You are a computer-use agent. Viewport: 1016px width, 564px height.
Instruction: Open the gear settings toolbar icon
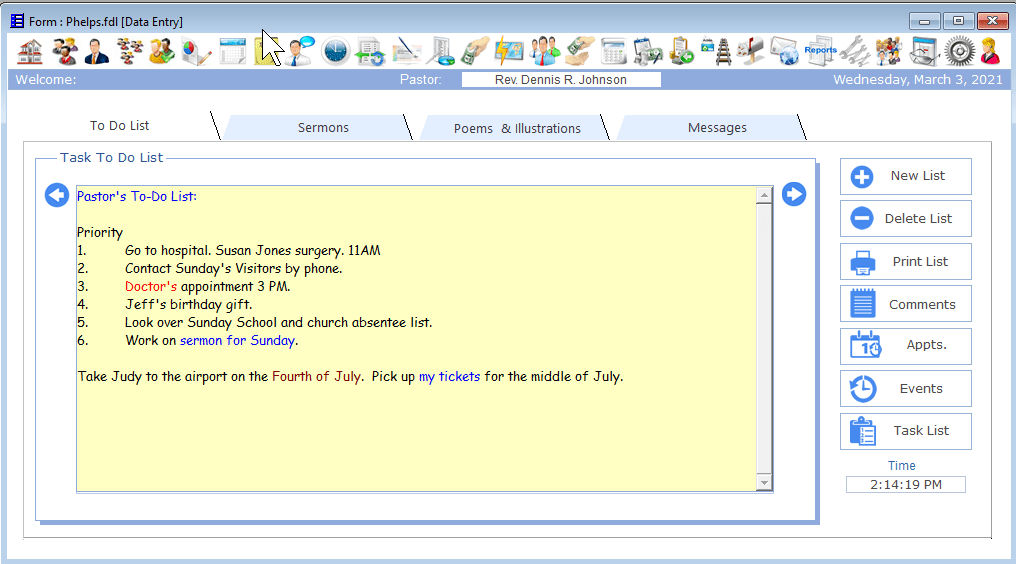pos(960,51)
